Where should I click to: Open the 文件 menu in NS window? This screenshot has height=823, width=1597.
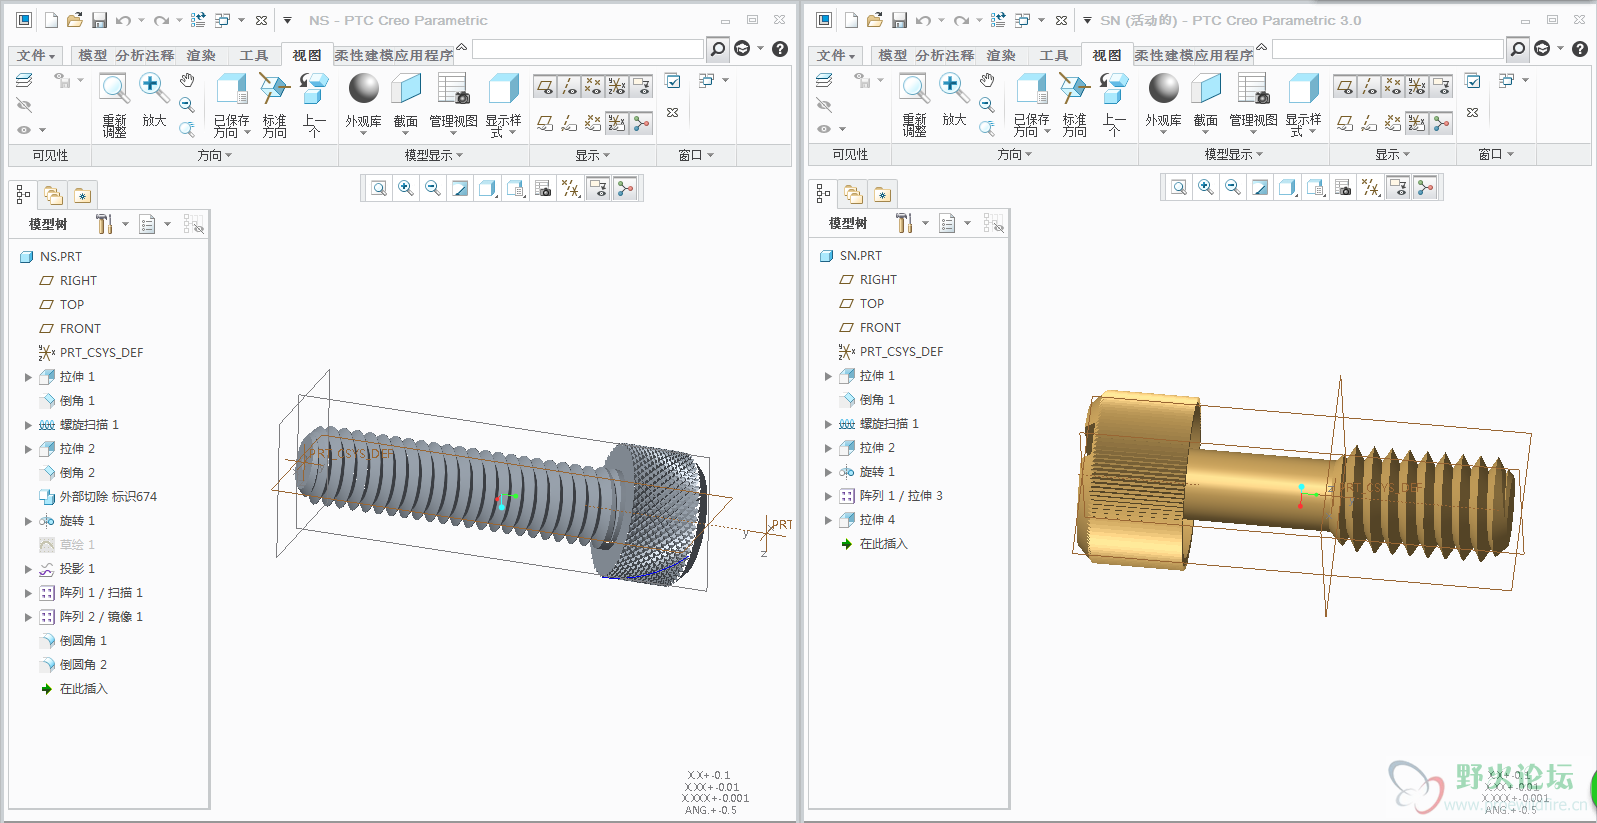pos(36,55)
